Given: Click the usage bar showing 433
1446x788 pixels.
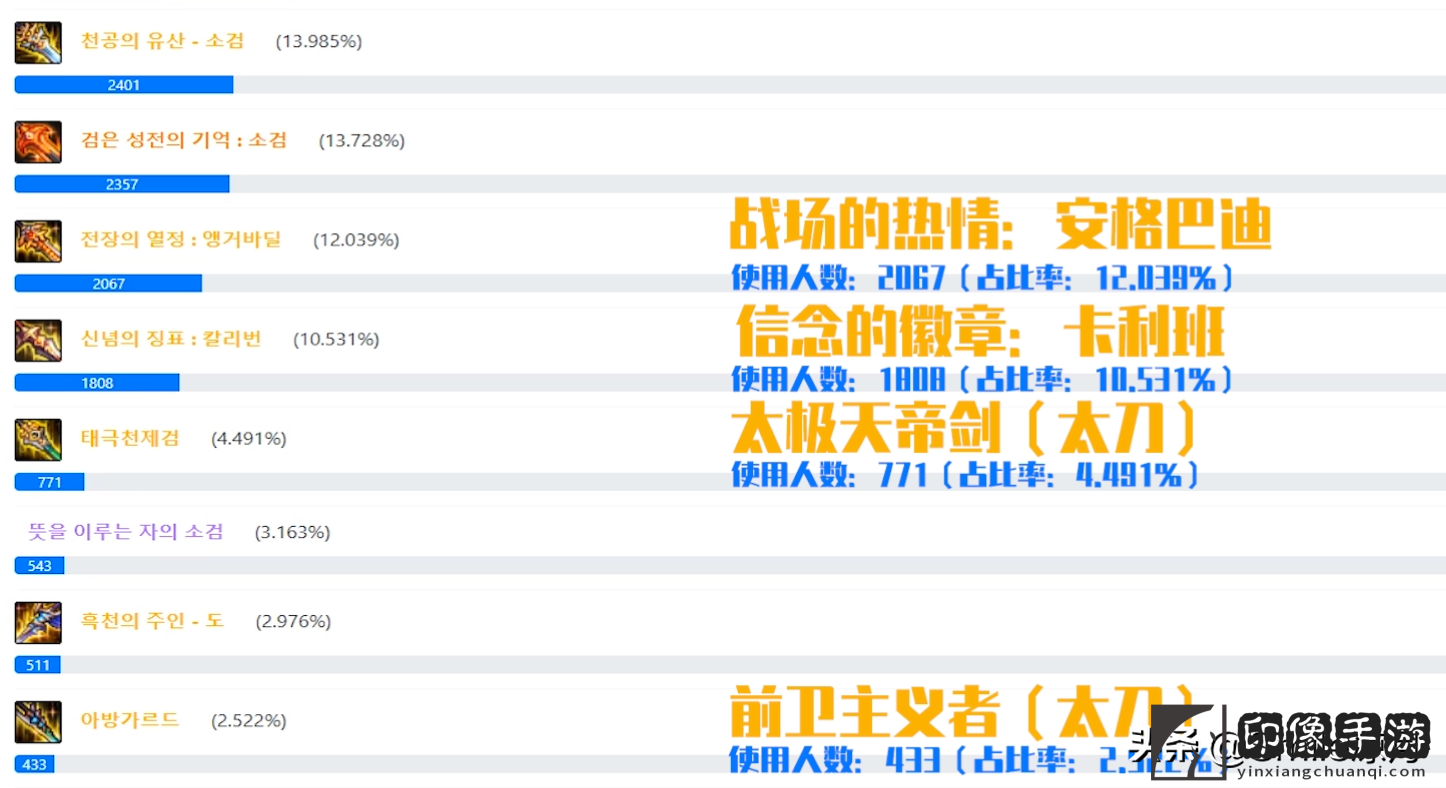Looking at the screenshot, I should click(34, 764).
